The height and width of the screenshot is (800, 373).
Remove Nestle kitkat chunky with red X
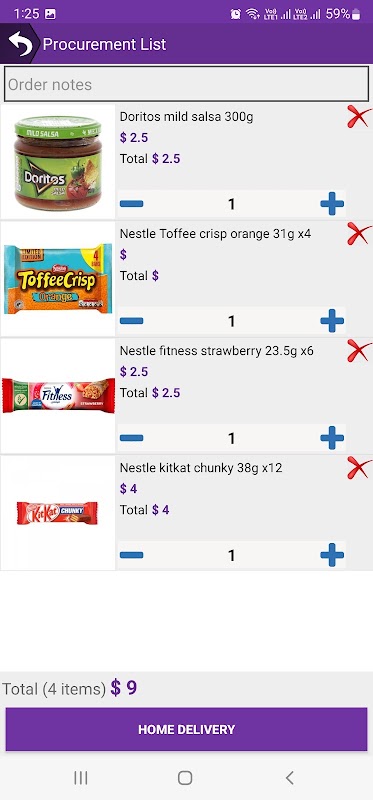point(359,468)
